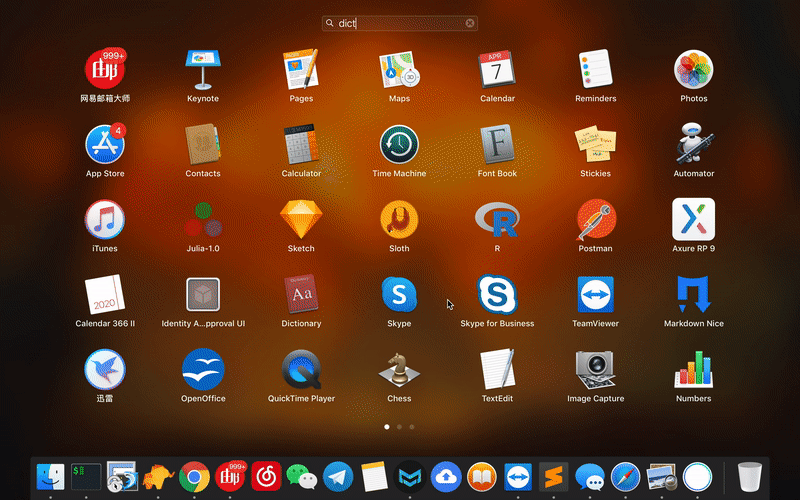Open App Store with badge 4

(x=105, y=144)
